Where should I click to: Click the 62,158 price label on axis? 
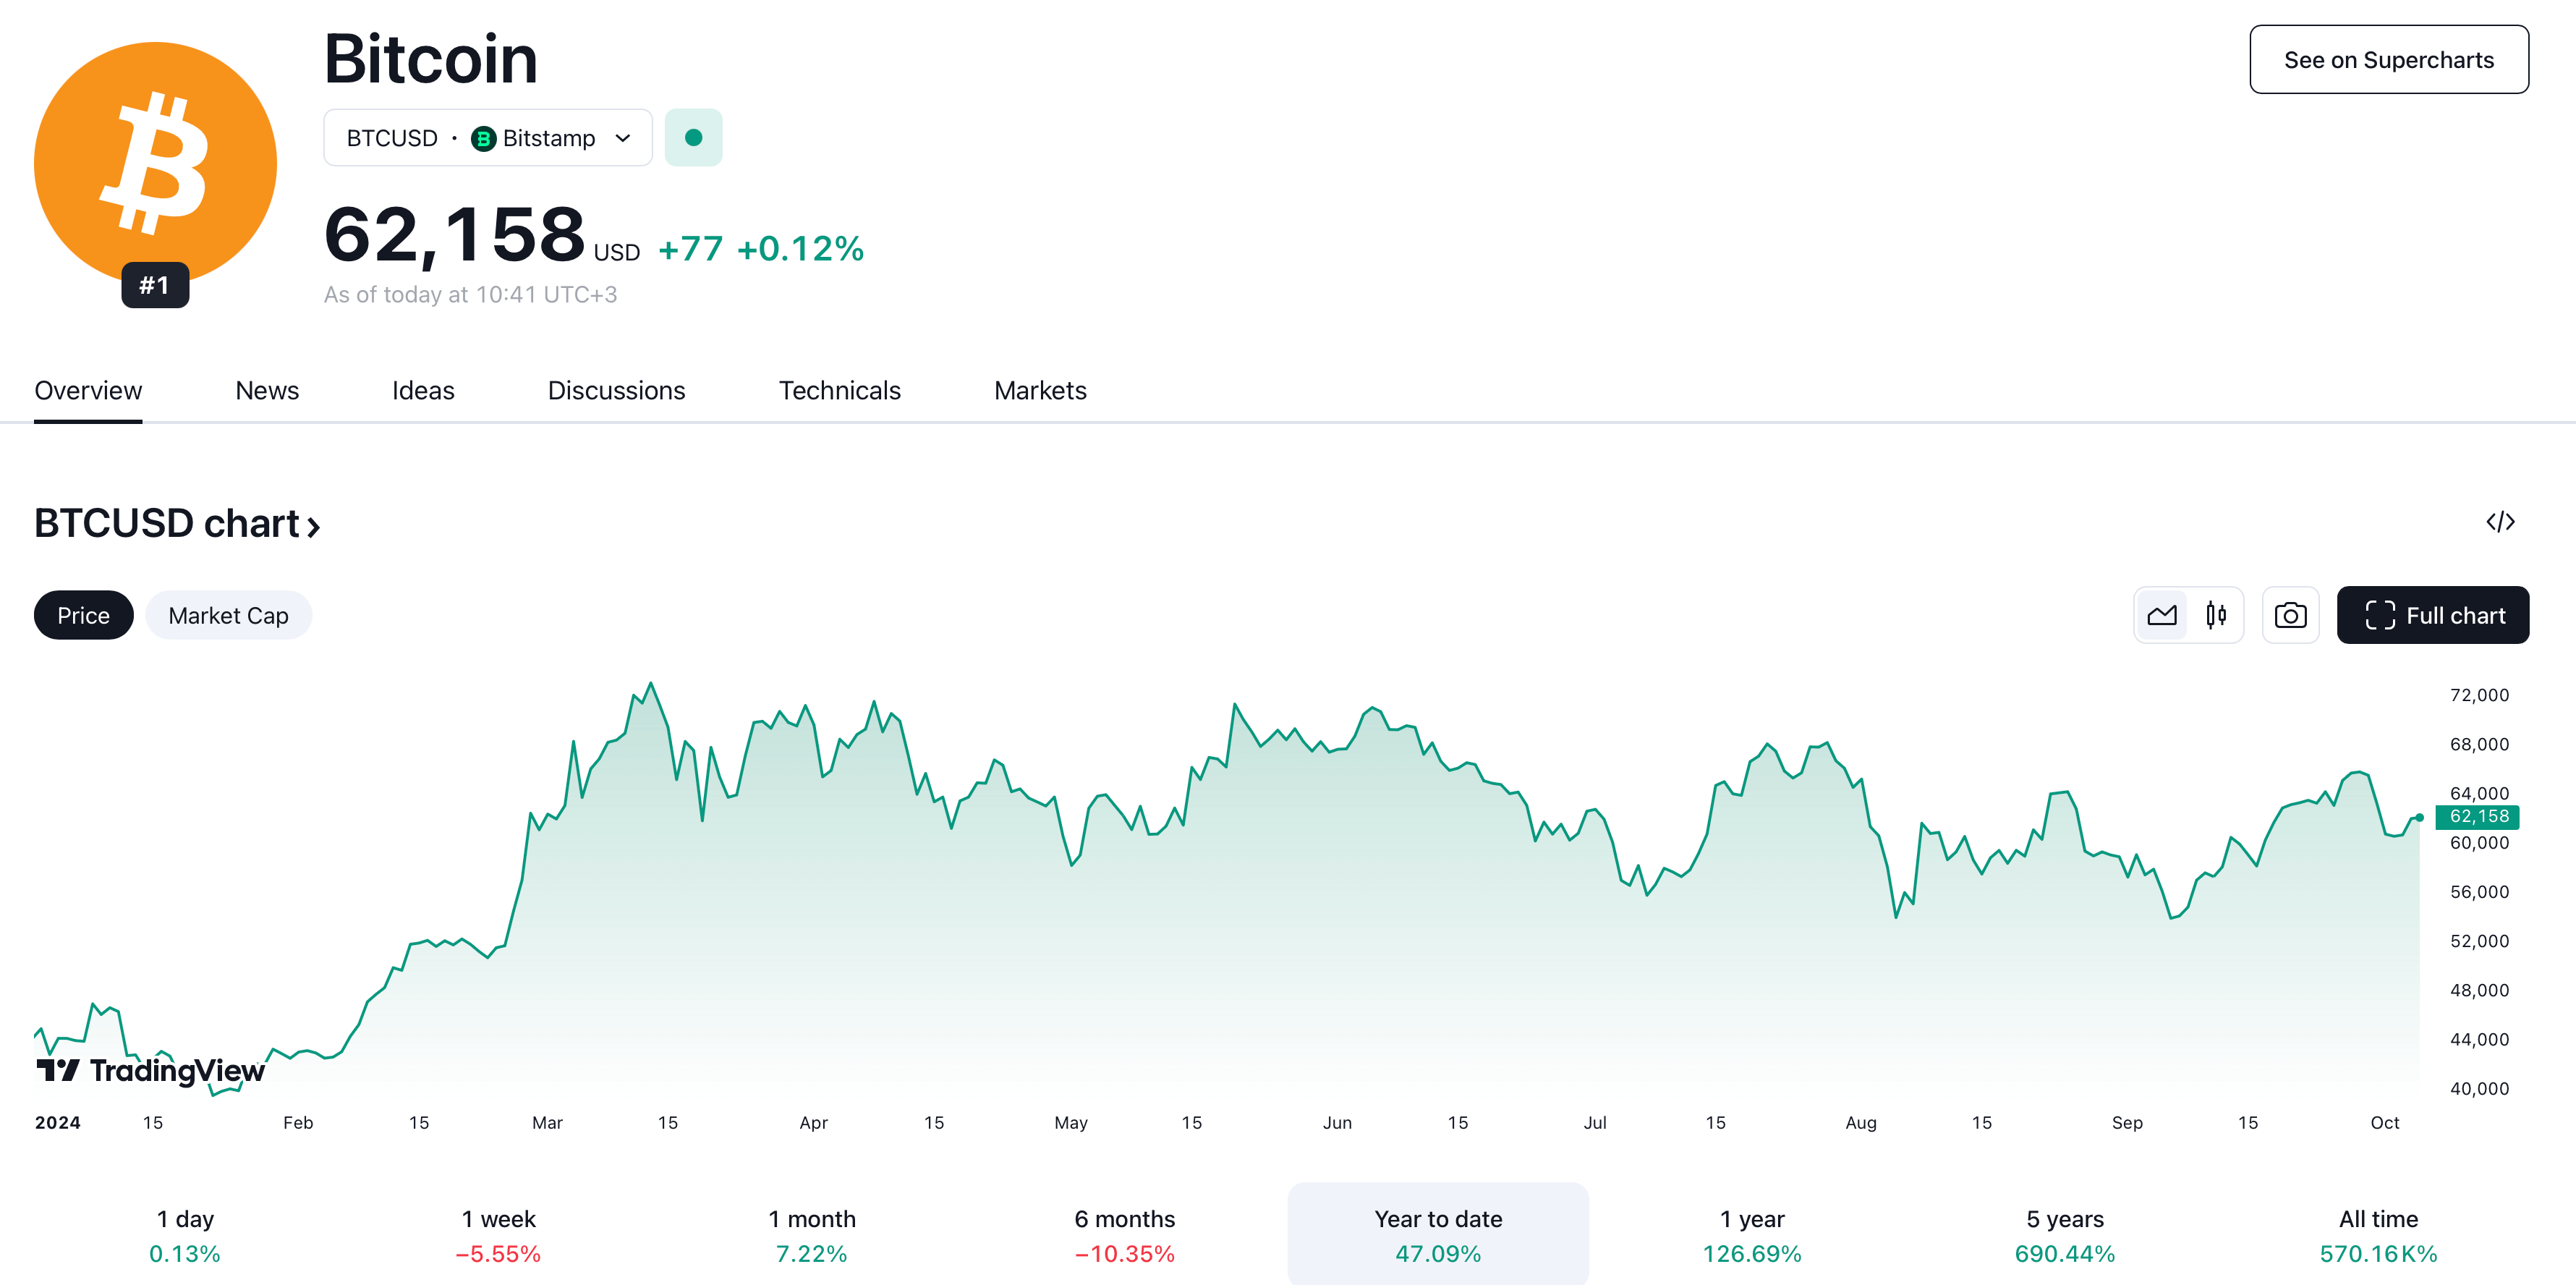[2478, 817]
